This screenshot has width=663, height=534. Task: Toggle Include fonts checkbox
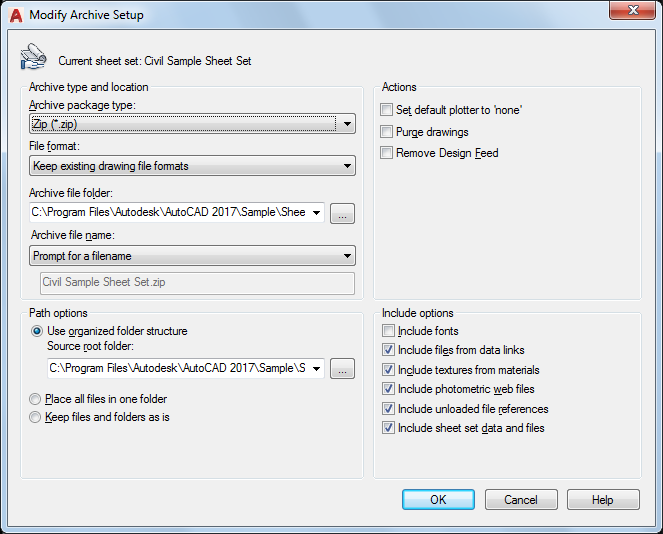(x=388, y=331)
